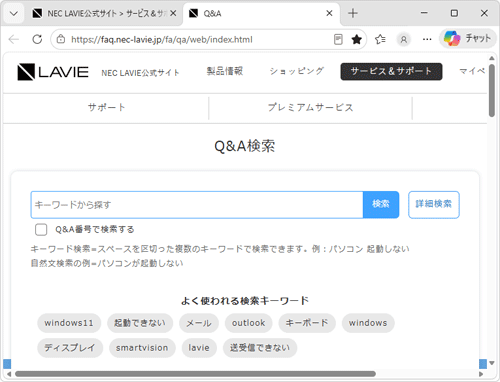The height and width of the screenshot is (382, 500).
Task: Select the windows11 keyword tag
Action: coord(69,323)
